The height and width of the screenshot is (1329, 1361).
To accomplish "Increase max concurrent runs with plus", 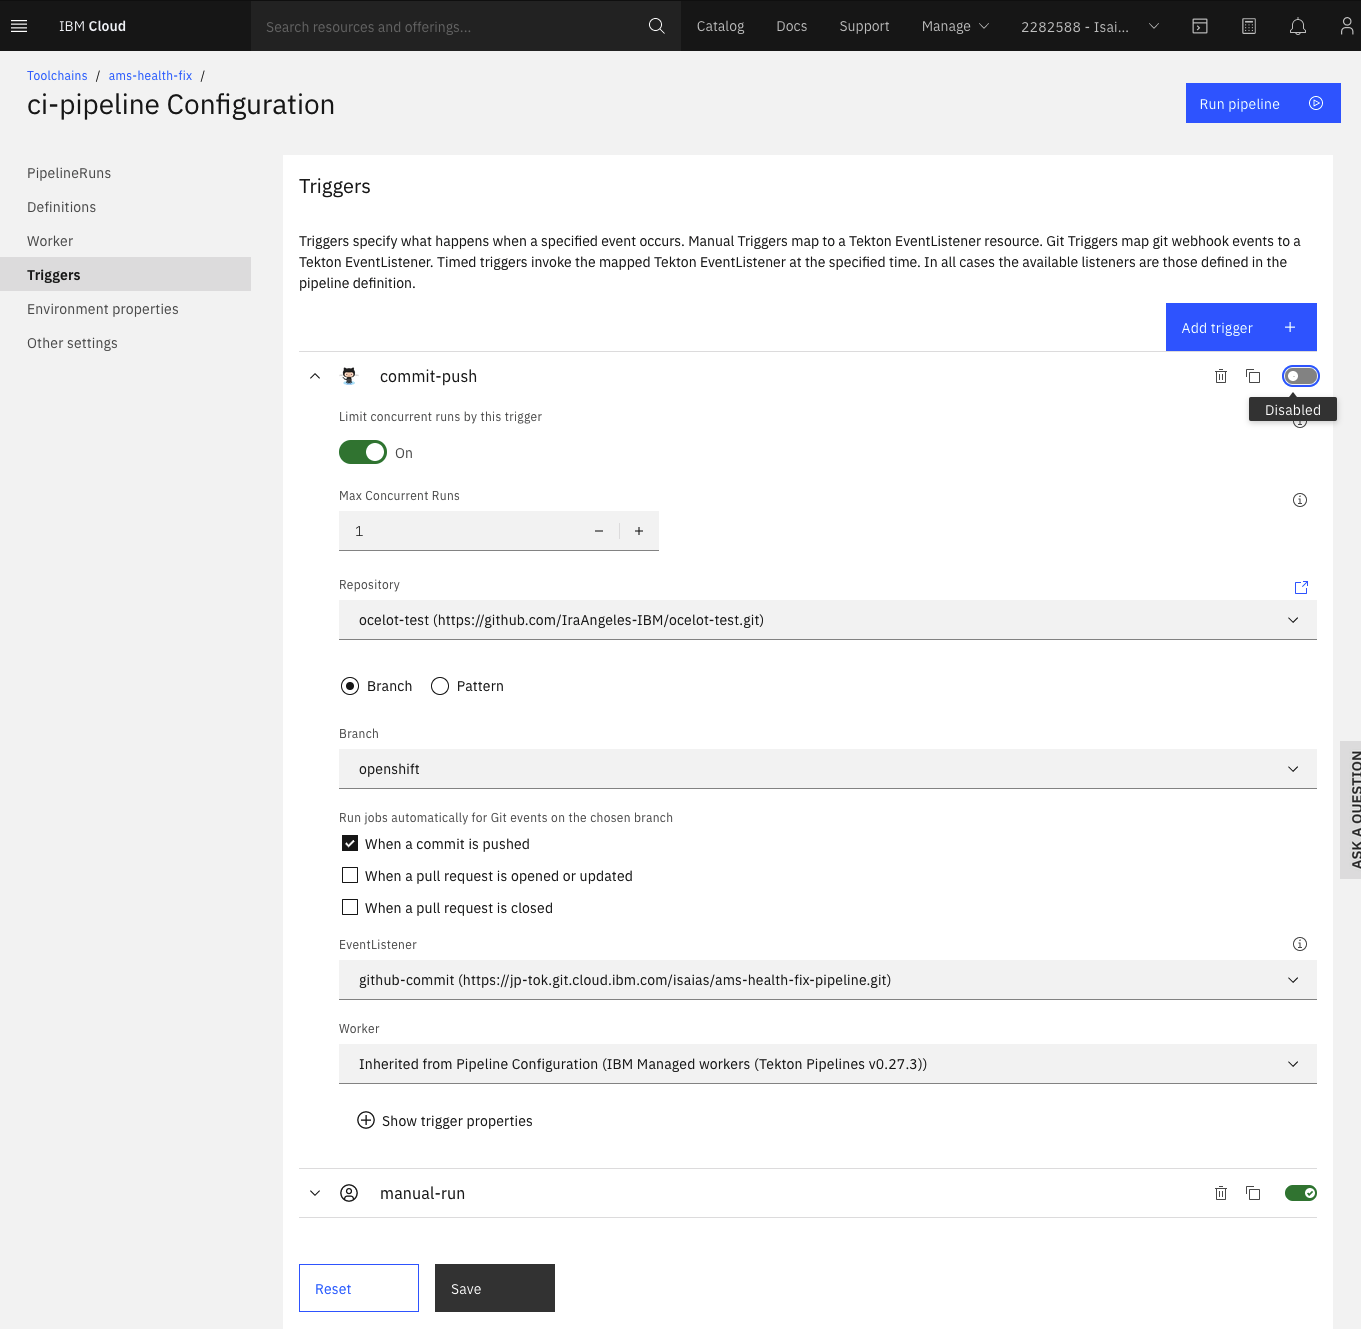I will [639, 531].
